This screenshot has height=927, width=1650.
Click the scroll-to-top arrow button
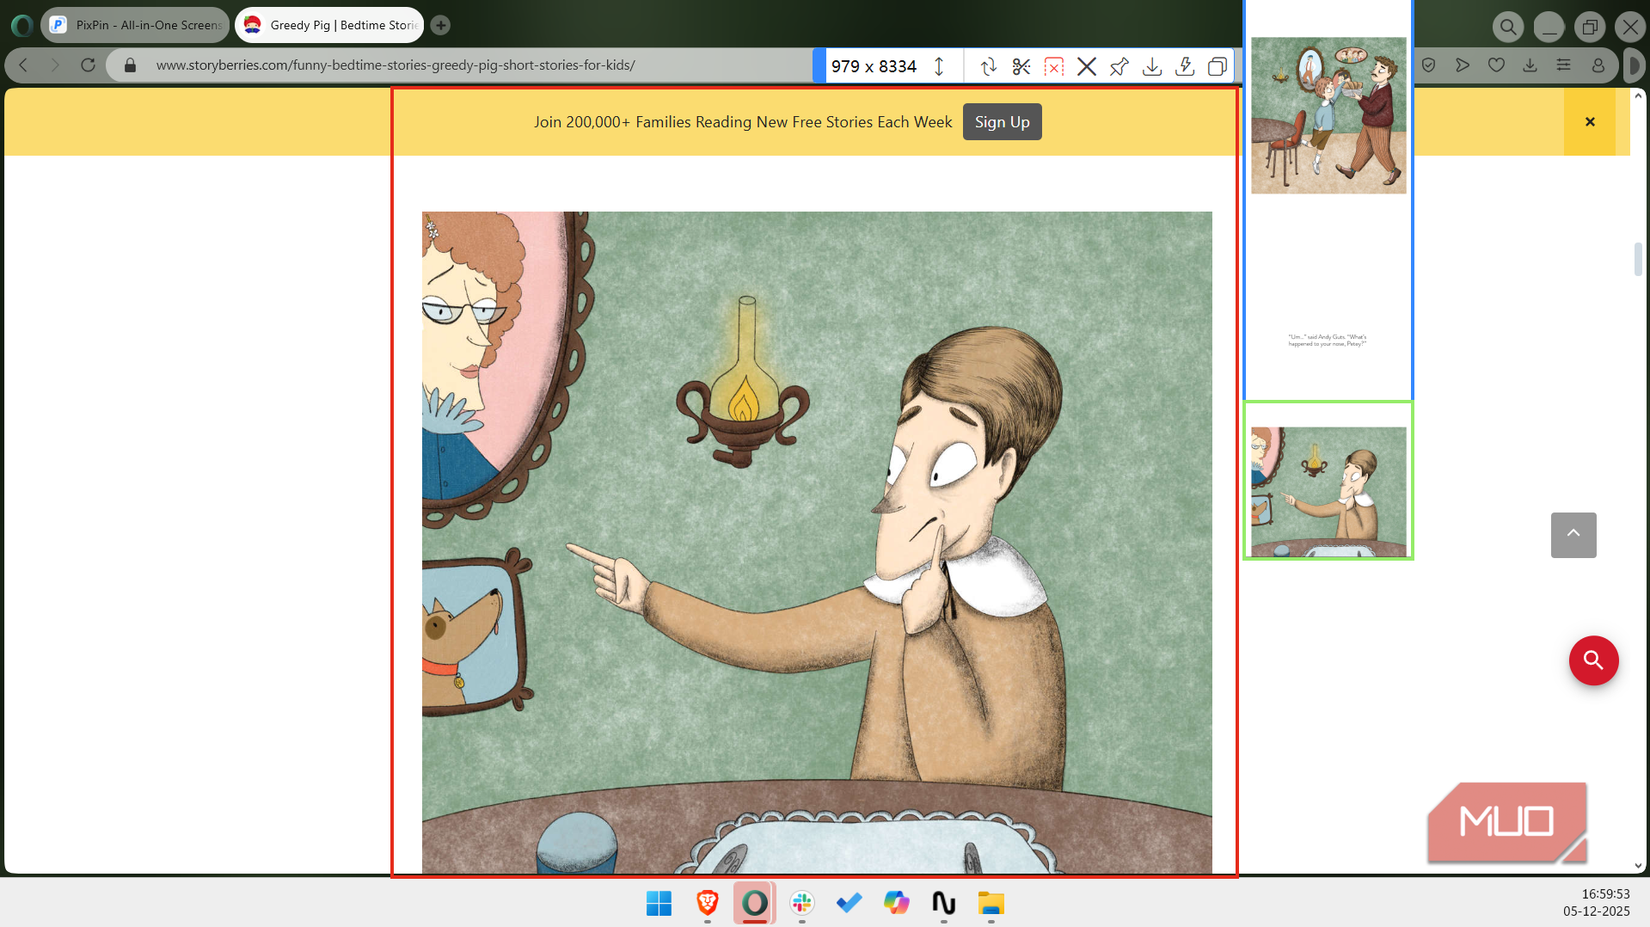tap(1573, 535)
